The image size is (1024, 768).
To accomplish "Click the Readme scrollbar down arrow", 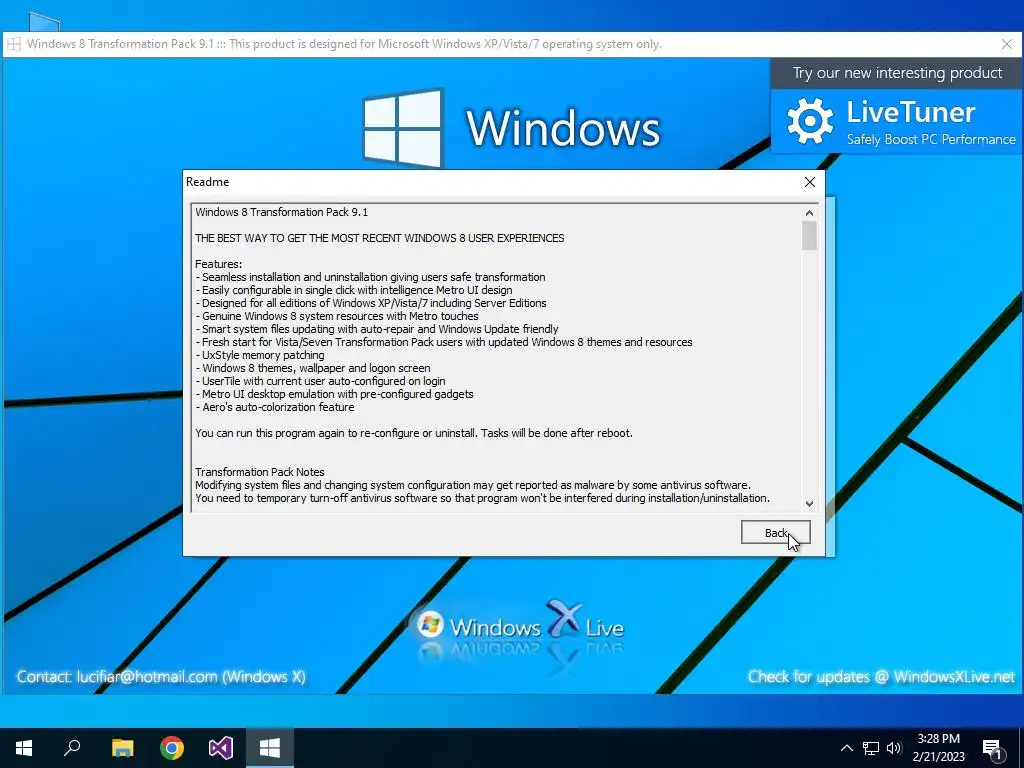I will point(809,504).
